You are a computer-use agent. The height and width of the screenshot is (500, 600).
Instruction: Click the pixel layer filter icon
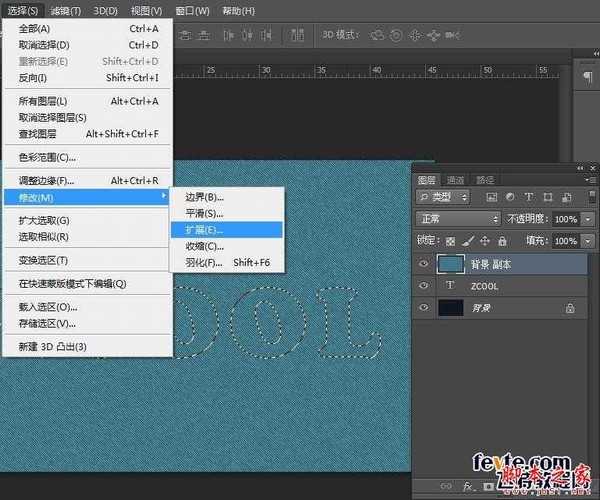(x=492, y=197)
